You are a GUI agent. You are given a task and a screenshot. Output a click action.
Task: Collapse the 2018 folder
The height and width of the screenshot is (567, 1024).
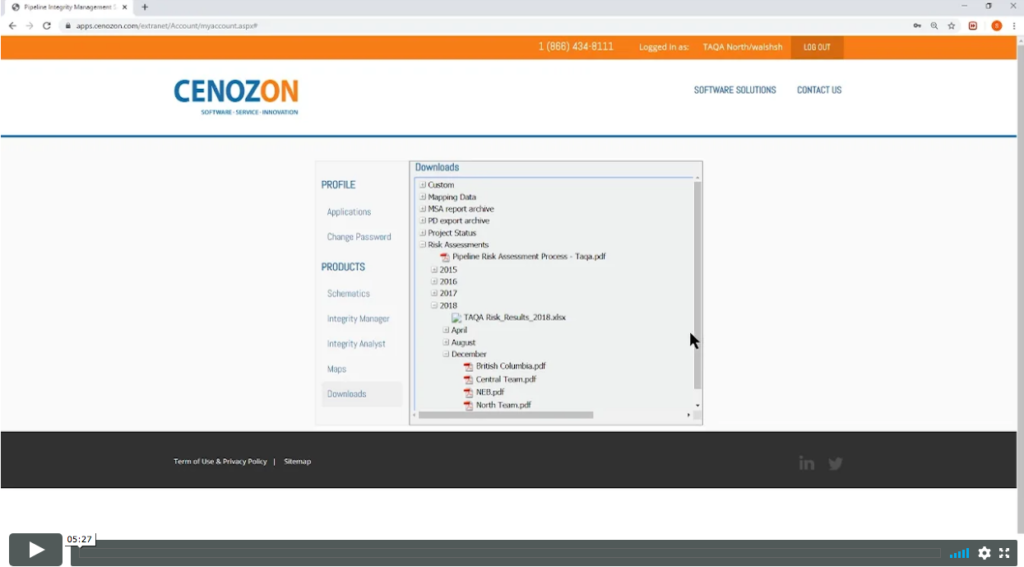click(434, 305)
